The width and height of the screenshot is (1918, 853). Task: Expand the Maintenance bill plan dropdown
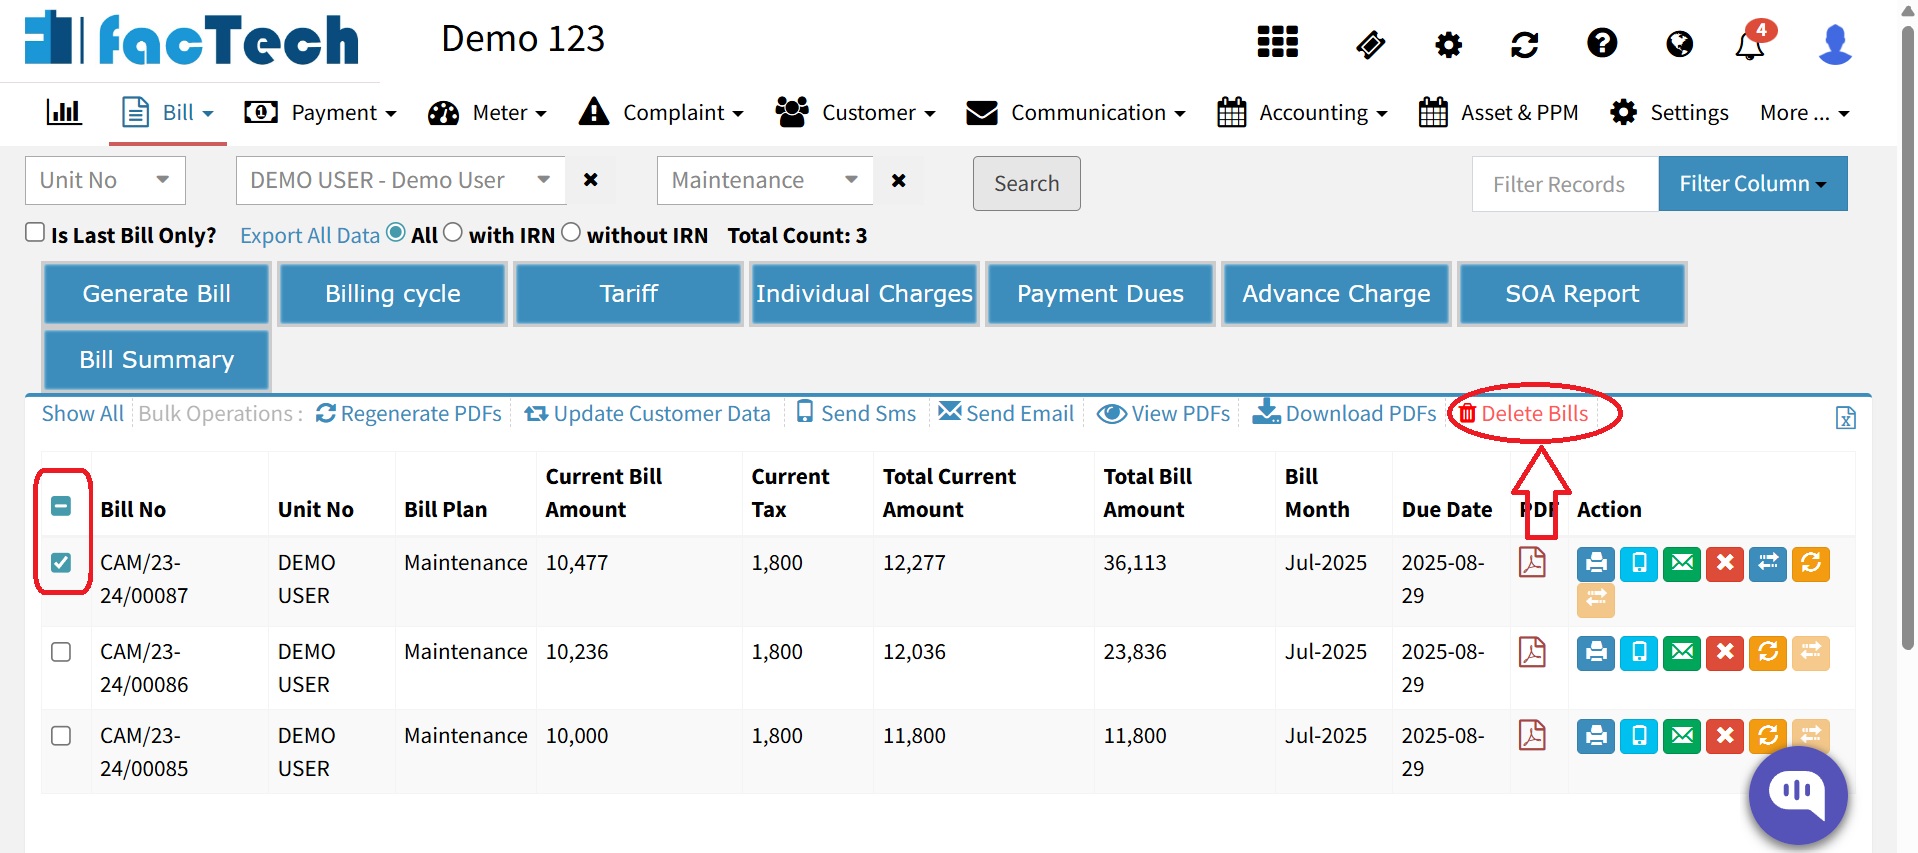[x=764, y=181]
